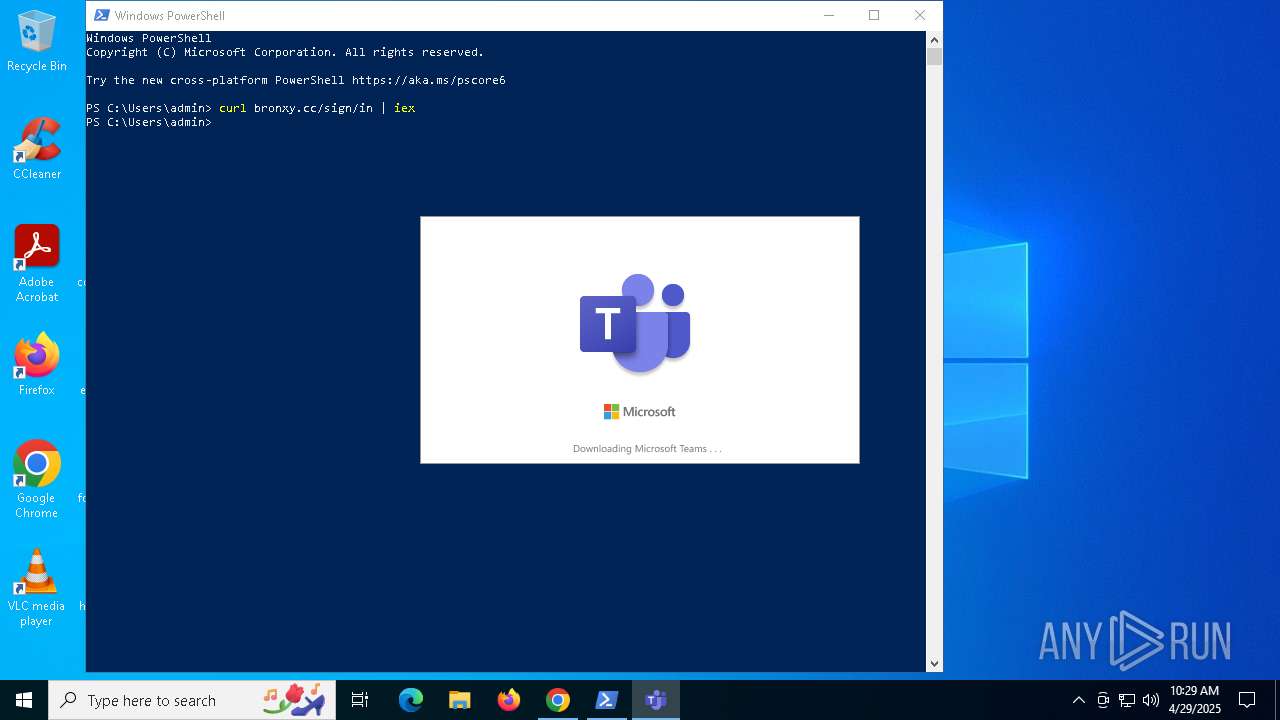
Task: Launch VLC media player from desktop
Action: coord(37,588)
